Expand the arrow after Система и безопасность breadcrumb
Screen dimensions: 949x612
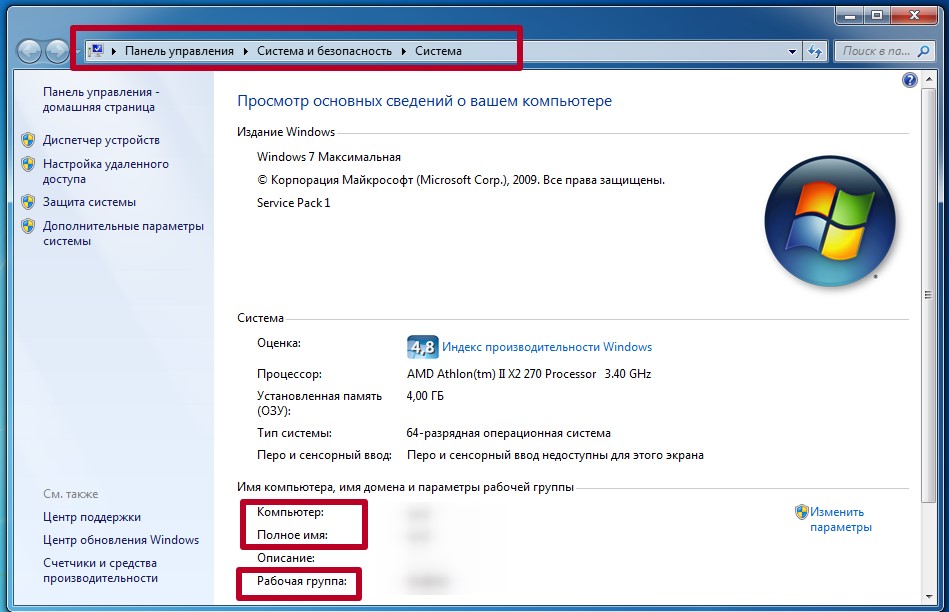pyautogui.click(x=404, y=51)
